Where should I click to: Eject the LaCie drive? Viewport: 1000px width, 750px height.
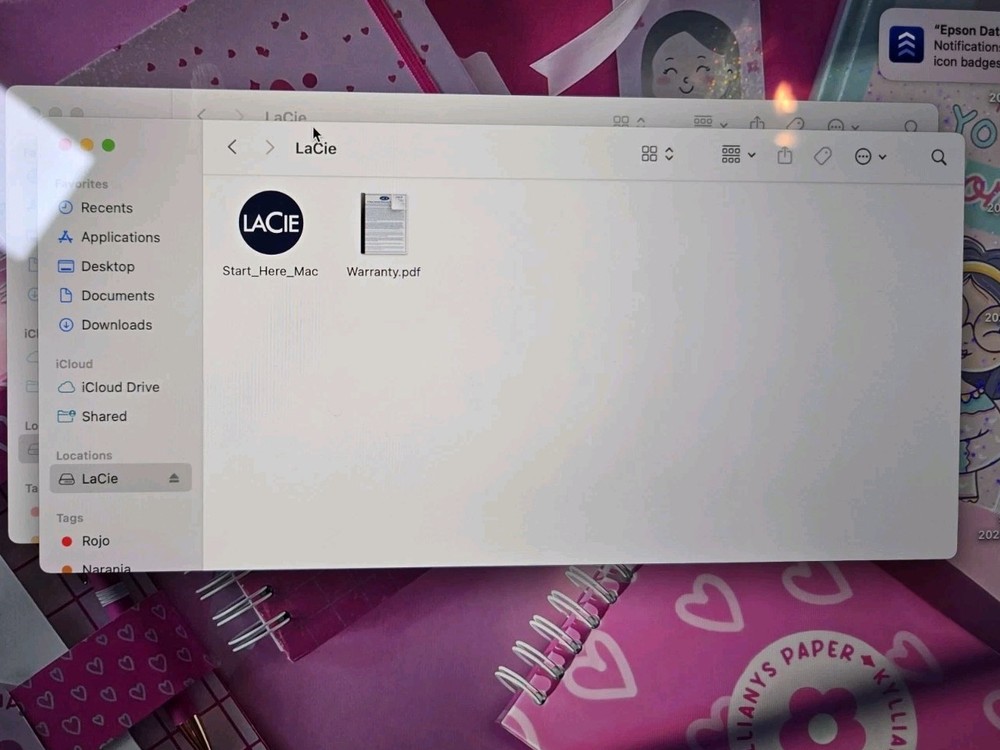tap(174, 478)
